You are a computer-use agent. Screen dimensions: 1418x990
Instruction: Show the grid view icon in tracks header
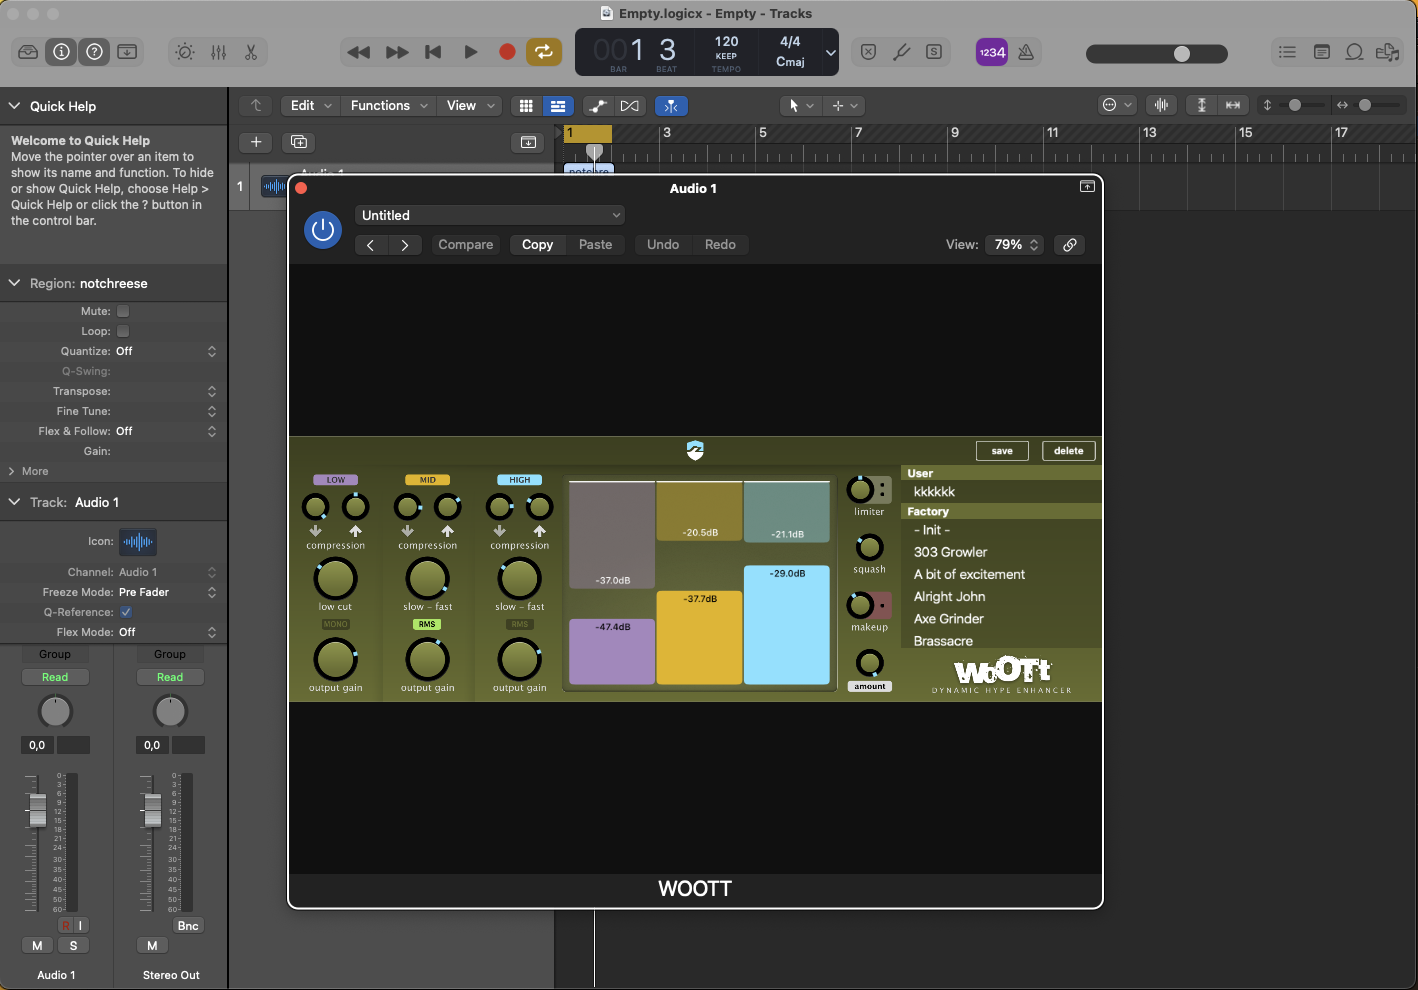526,106
